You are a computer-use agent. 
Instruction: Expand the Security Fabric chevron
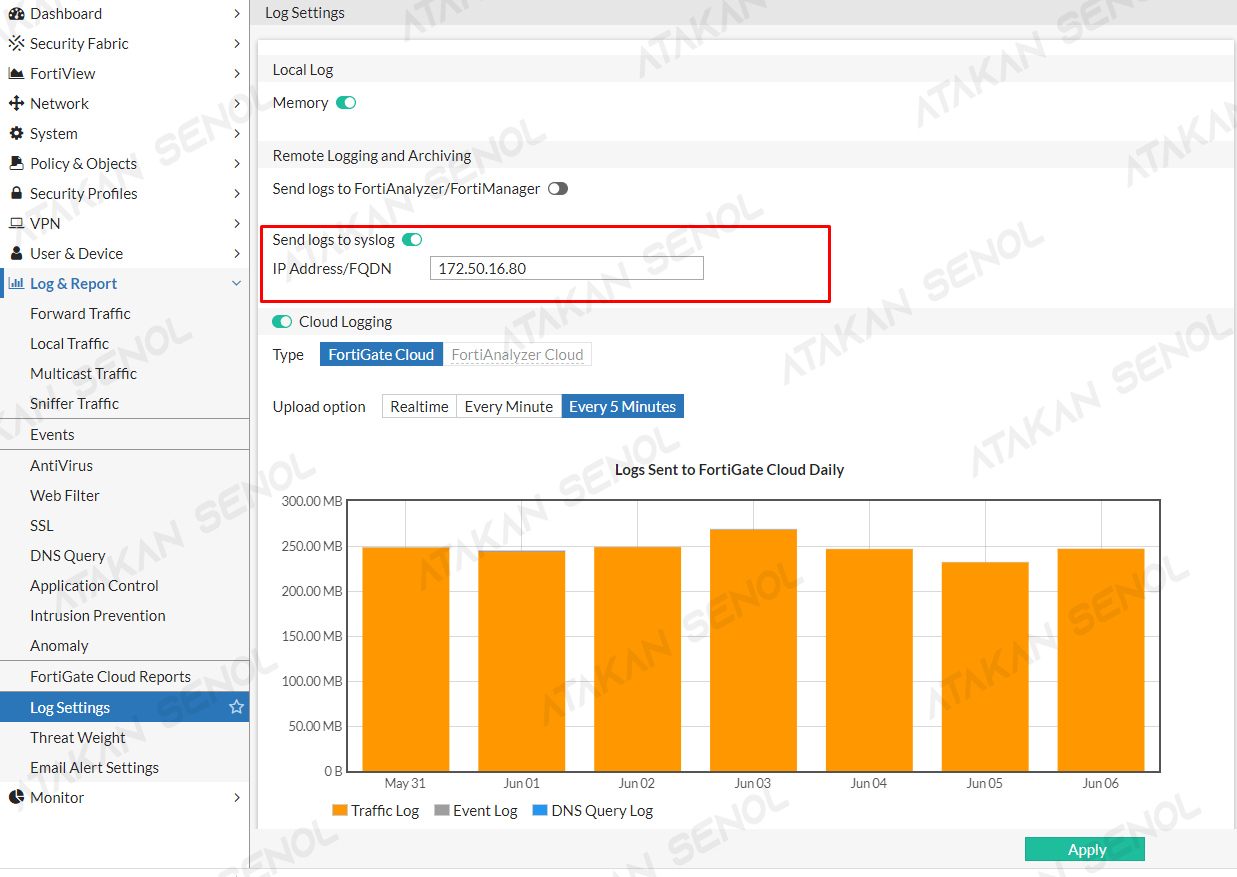(237, 44)
